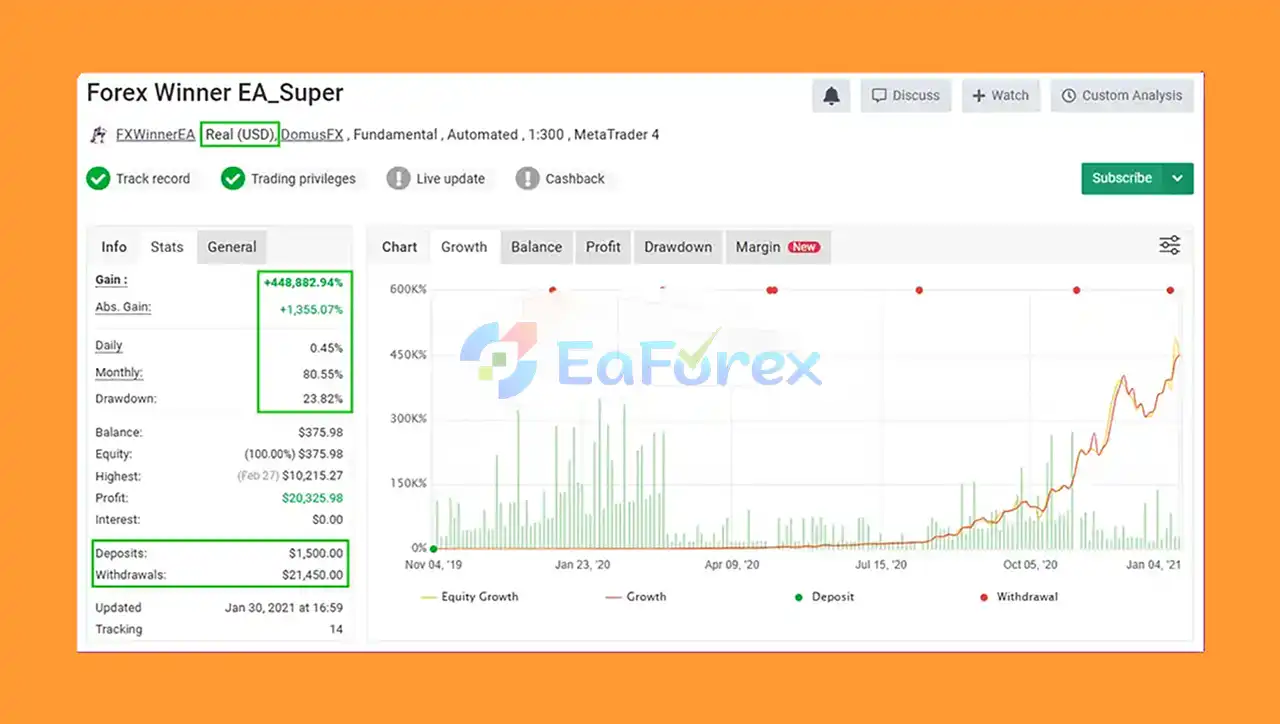Switch to the Stats tab
The image size is (1280, 724).
pyautogui.click(x=167, y=247)
